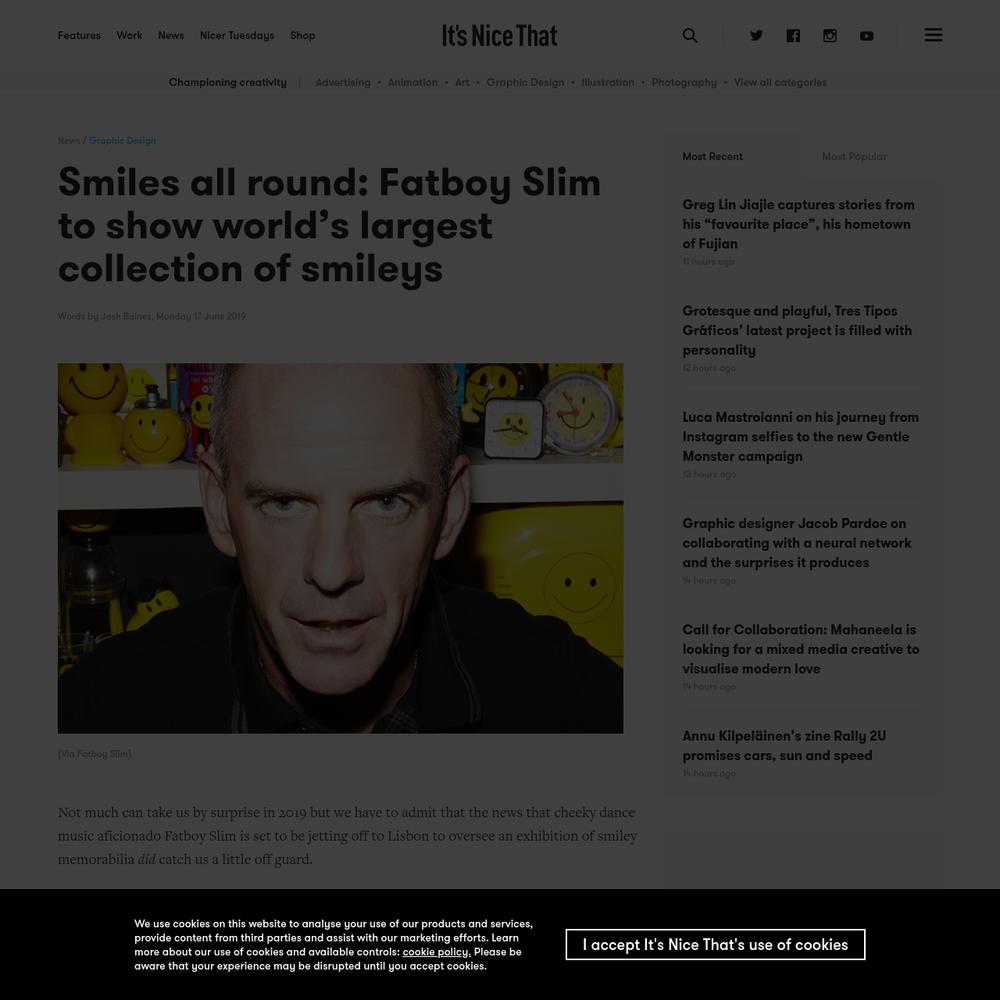This screenshot has width=1000, height=1000.
Task: Open the Illustration category link
Action: 607,82
